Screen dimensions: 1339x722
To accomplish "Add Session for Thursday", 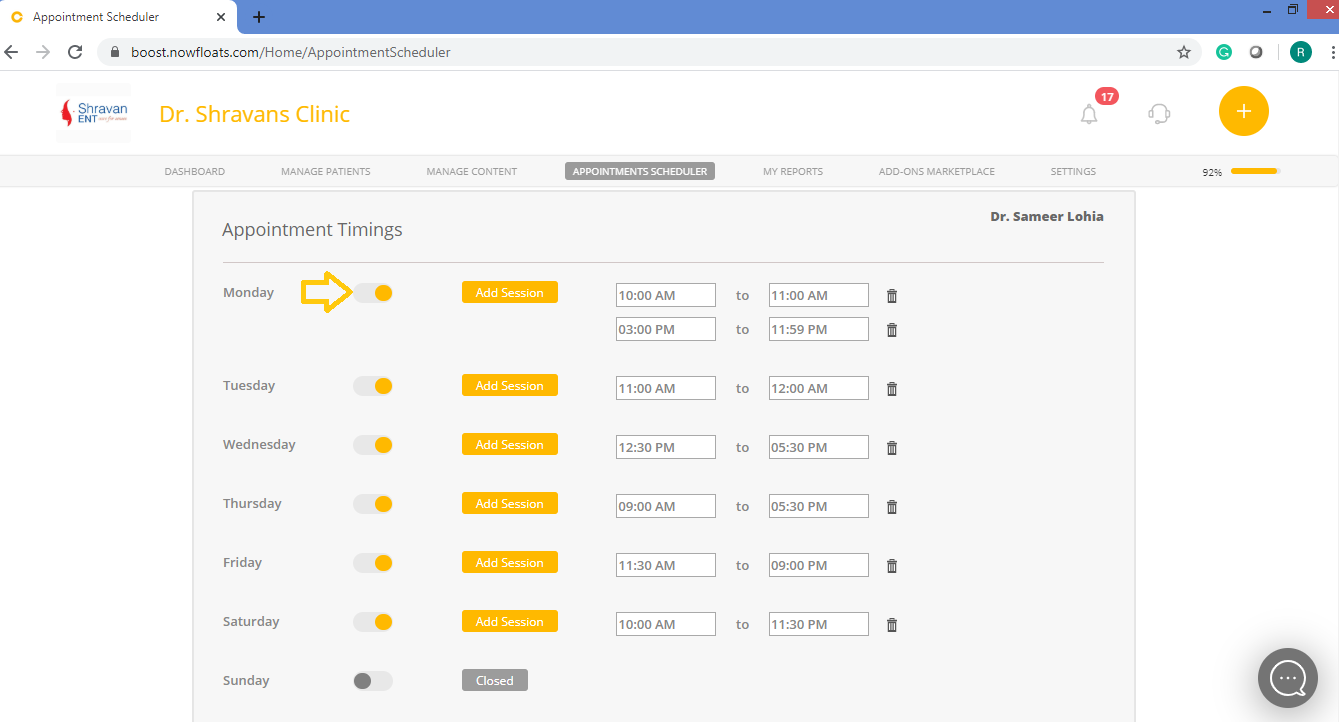I will click(510, 503).
